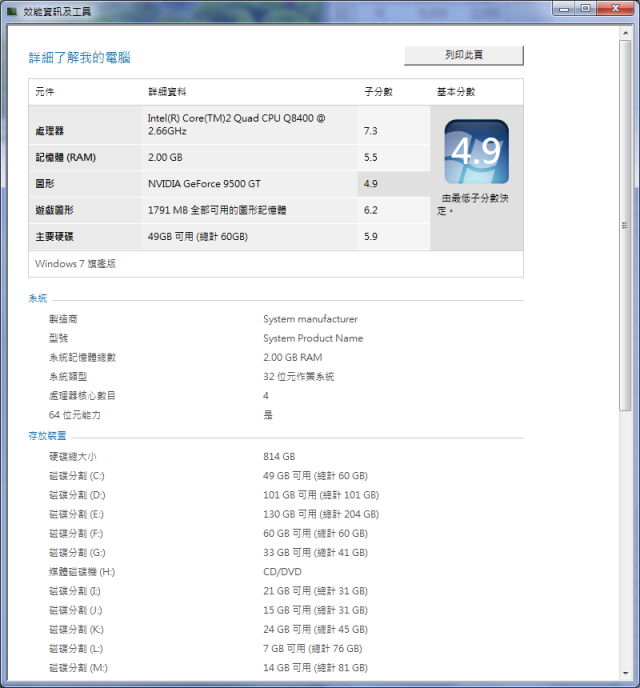Image resolution: width=640 pixels, height=688 pixels.
Task: Click the 由最低子分數決定 caption
Action: (x=473, y=204)
